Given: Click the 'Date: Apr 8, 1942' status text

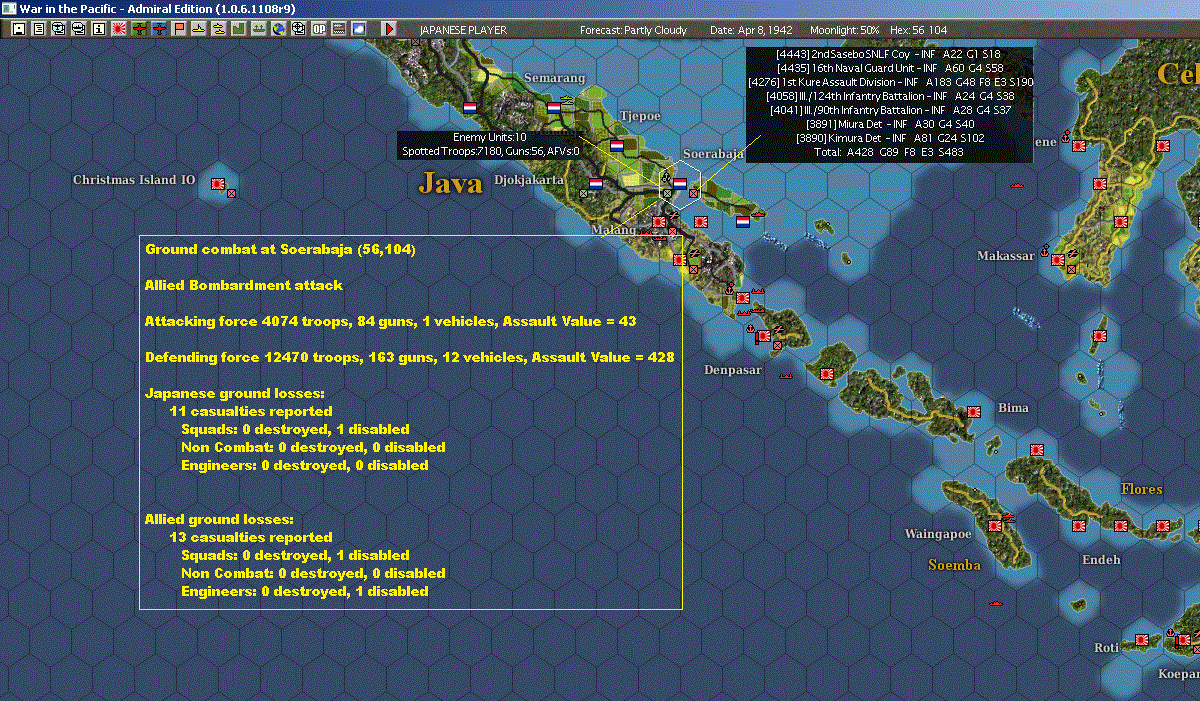Looking at the screenshot, I should pyautogui.click(x=753, y=30).
